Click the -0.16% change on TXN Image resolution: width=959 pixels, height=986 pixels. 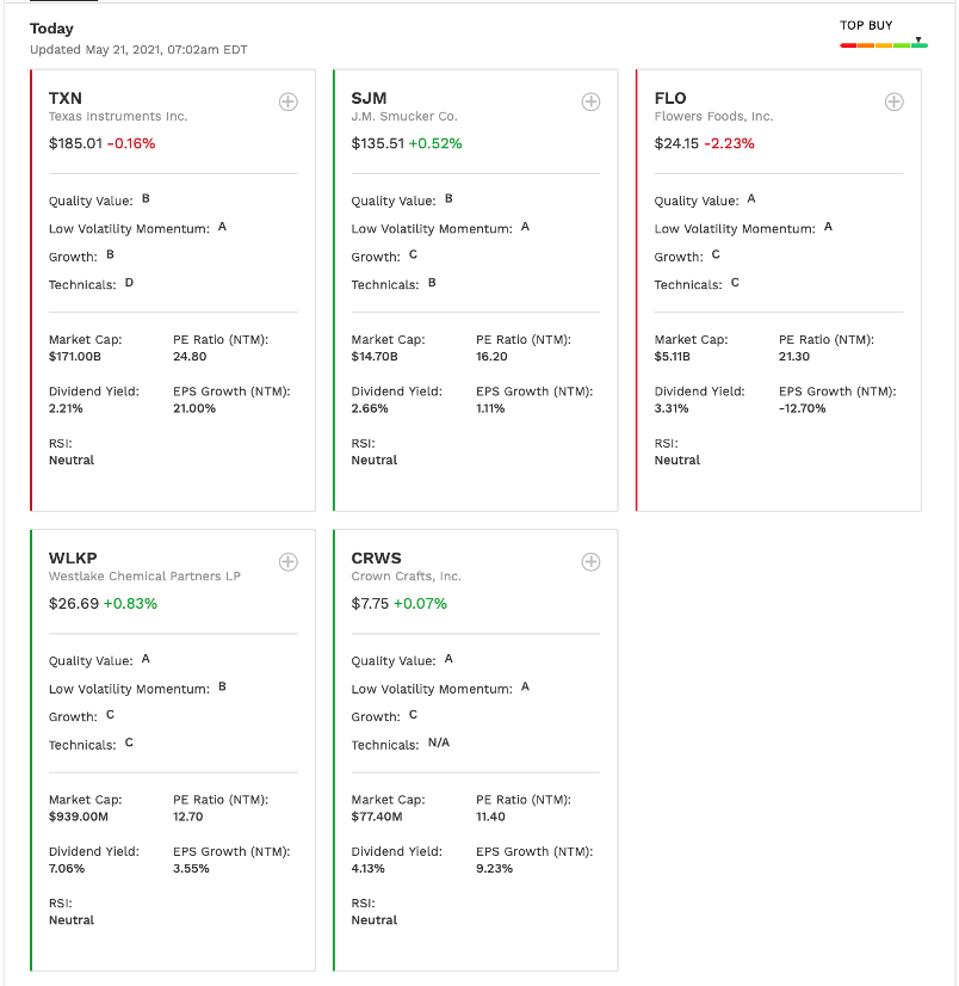pyautogui.click(x=131, y=143)
